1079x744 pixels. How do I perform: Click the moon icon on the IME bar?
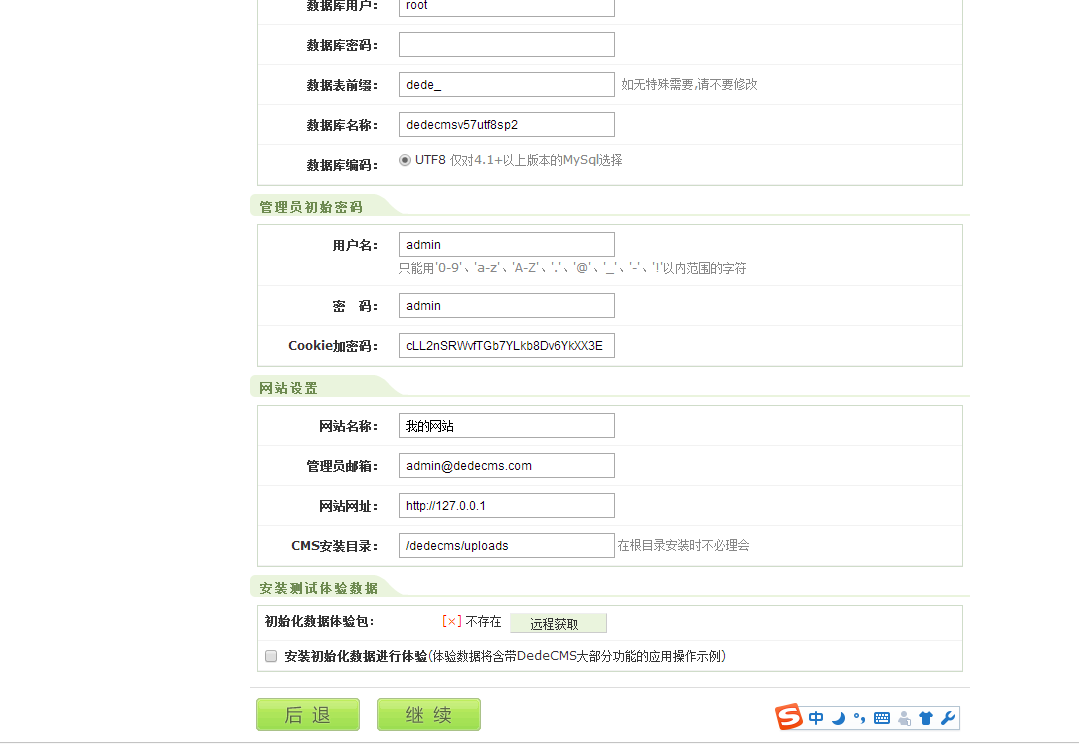point(838,718)
